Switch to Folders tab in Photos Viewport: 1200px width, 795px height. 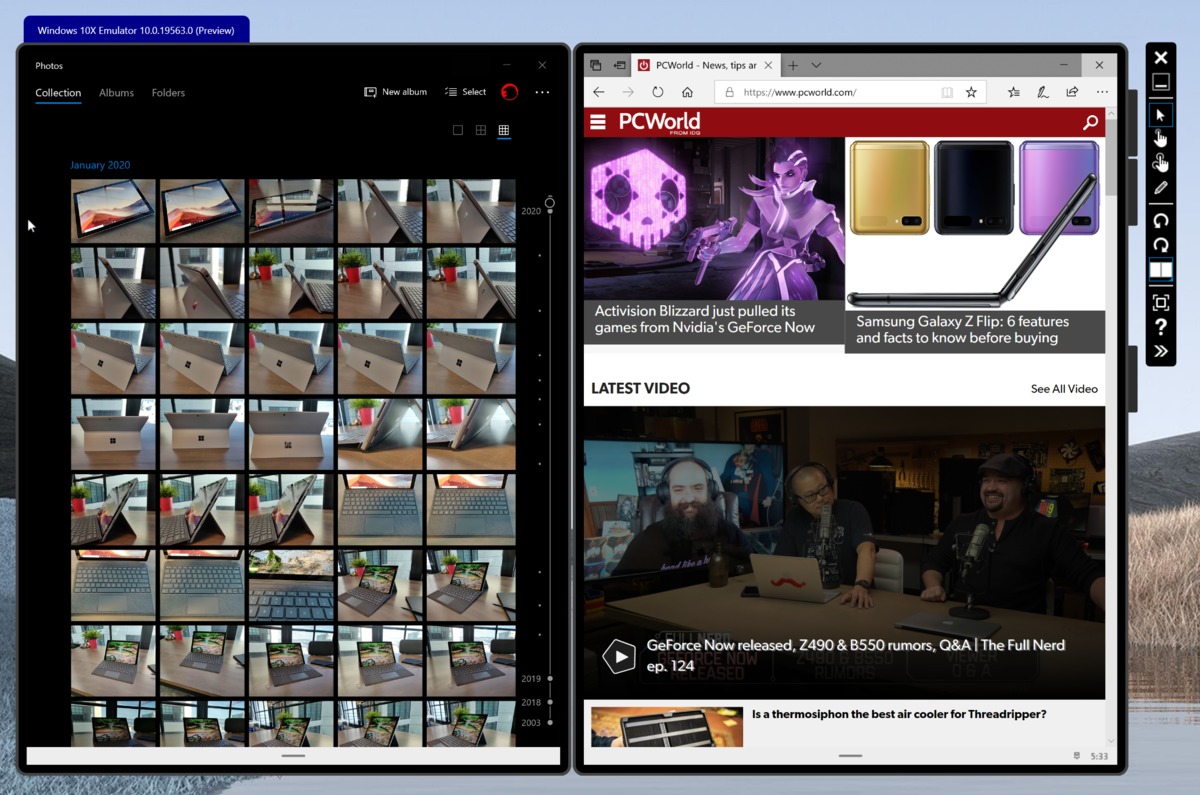click(168, 93)
